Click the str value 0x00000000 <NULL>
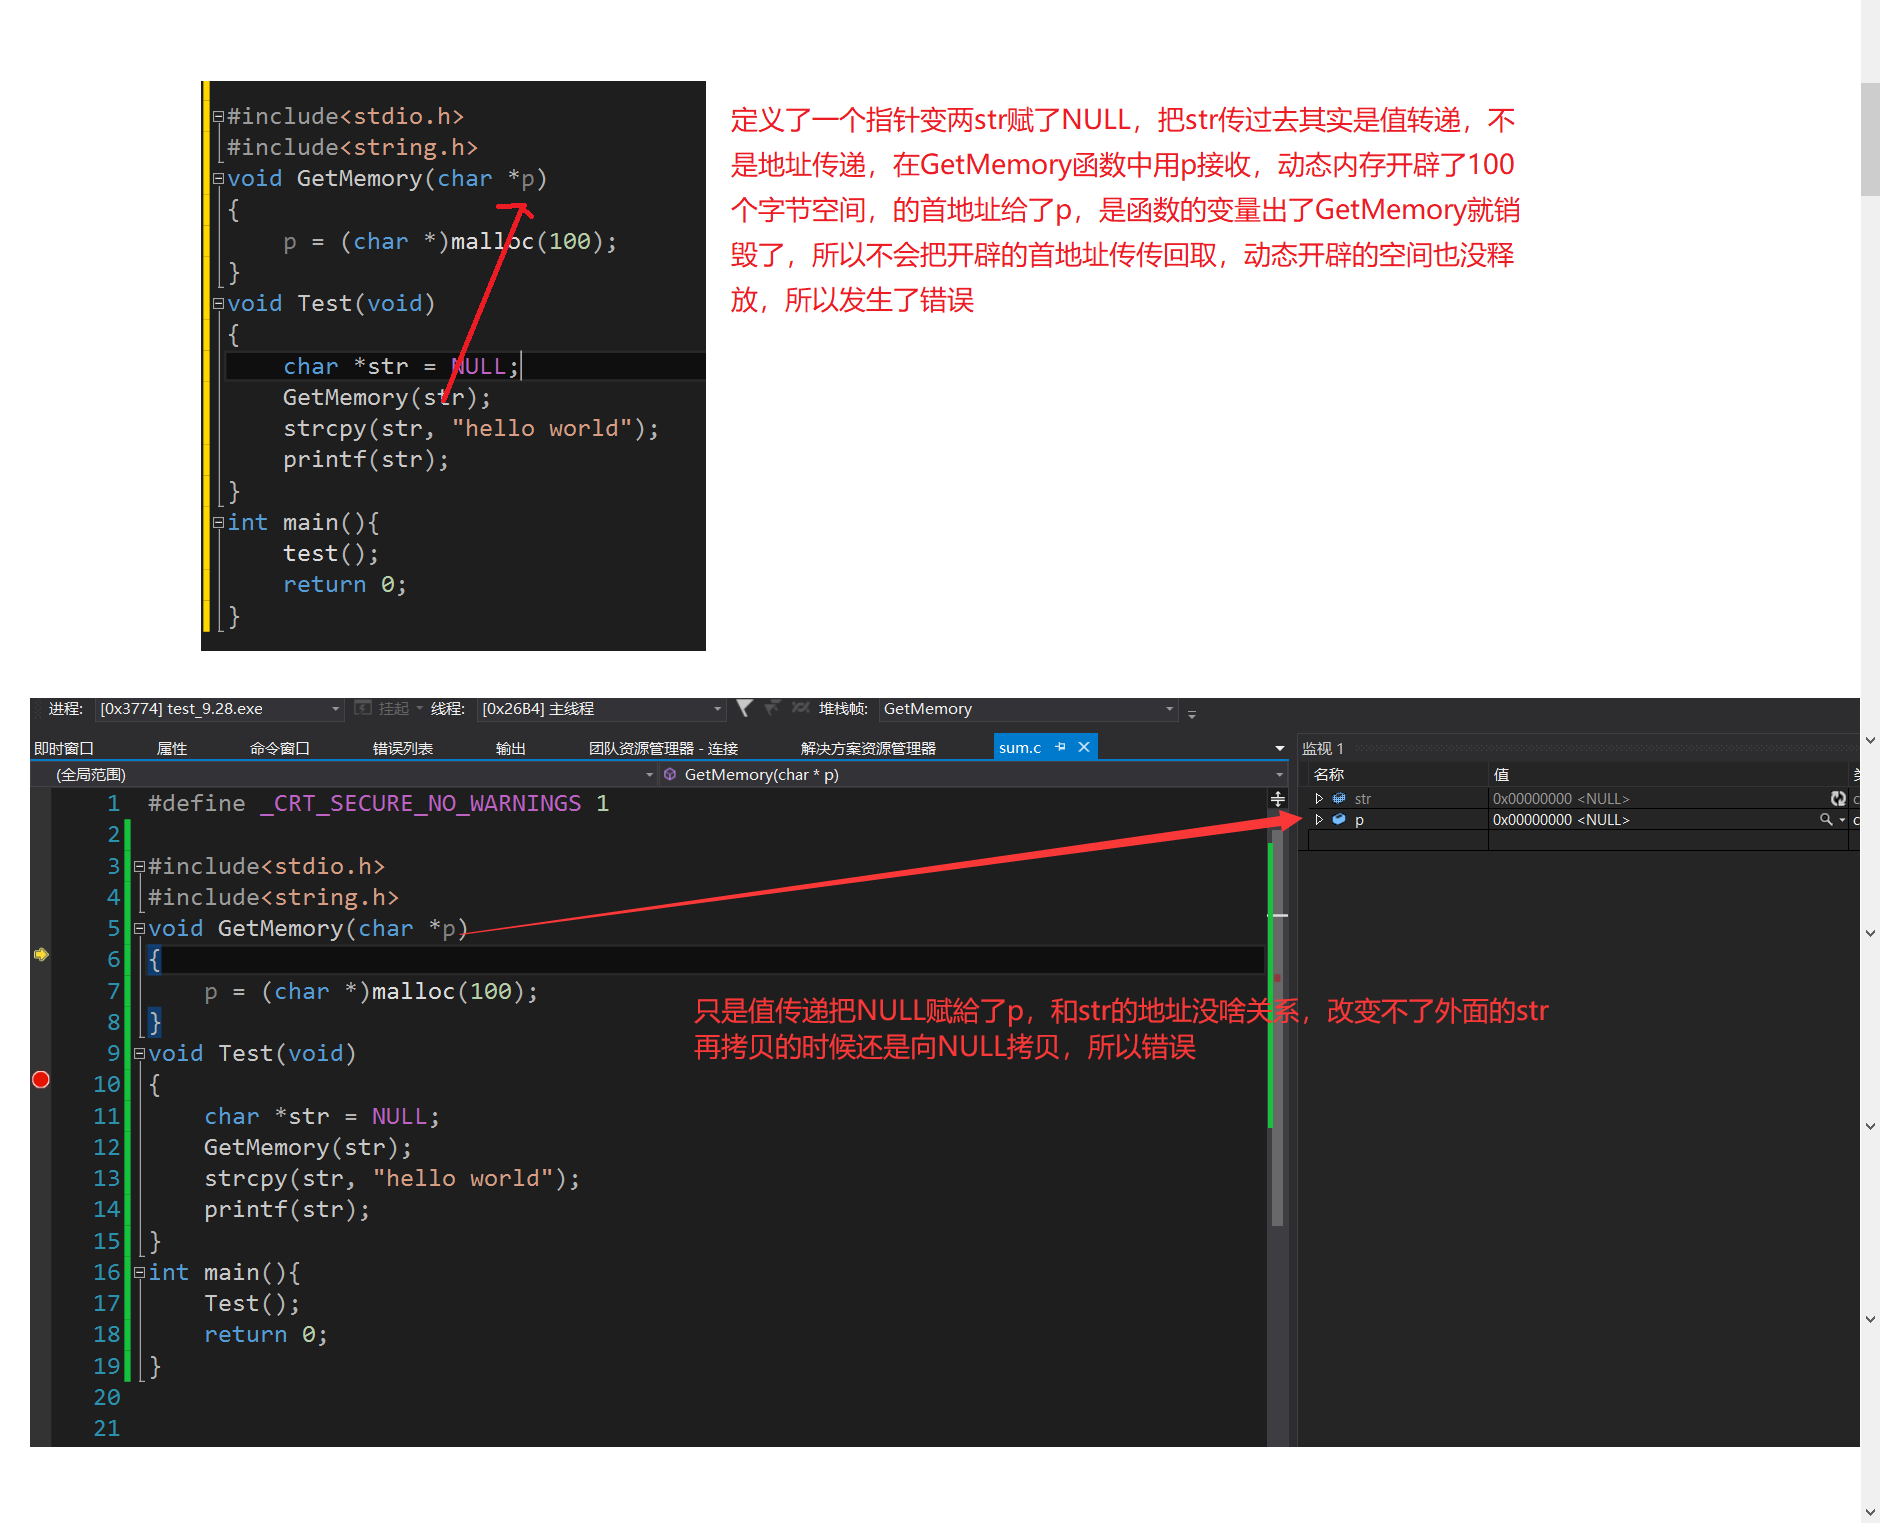1880x1523 pixels. pos(1561,798)
